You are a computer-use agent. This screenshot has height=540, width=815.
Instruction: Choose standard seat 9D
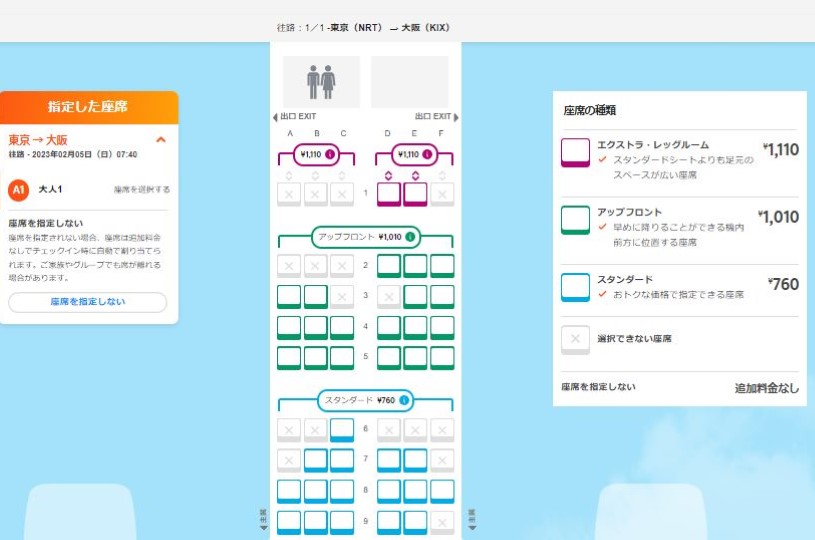(x=389, y=523)
